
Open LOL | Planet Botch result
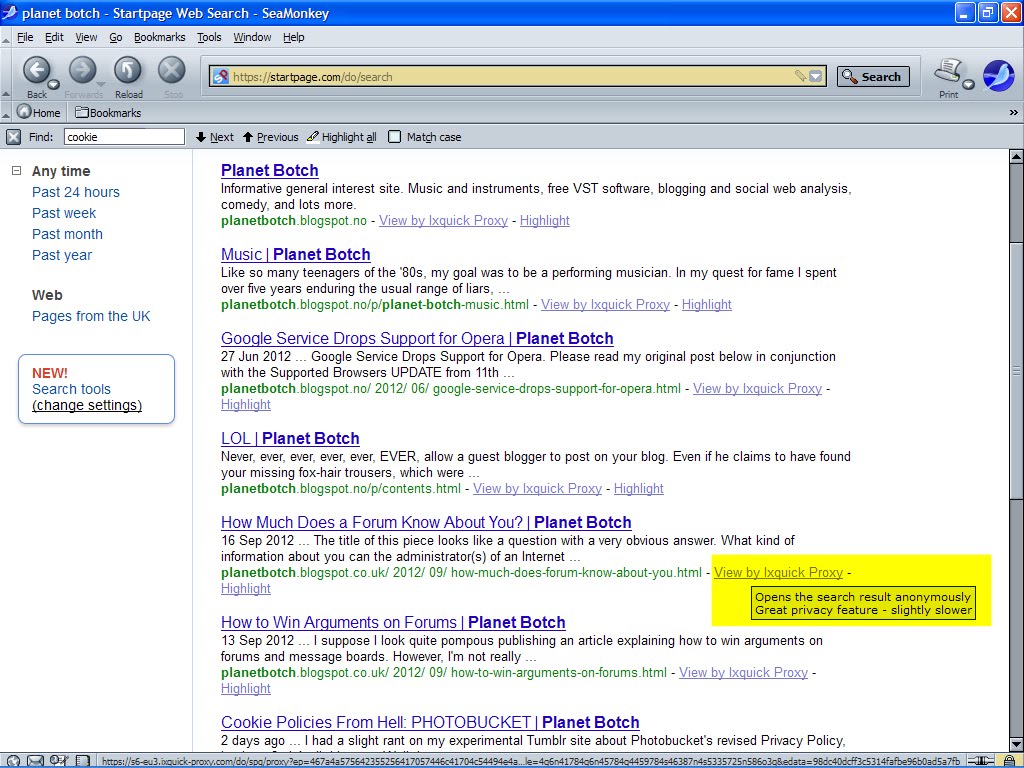(x=291, y=438)
